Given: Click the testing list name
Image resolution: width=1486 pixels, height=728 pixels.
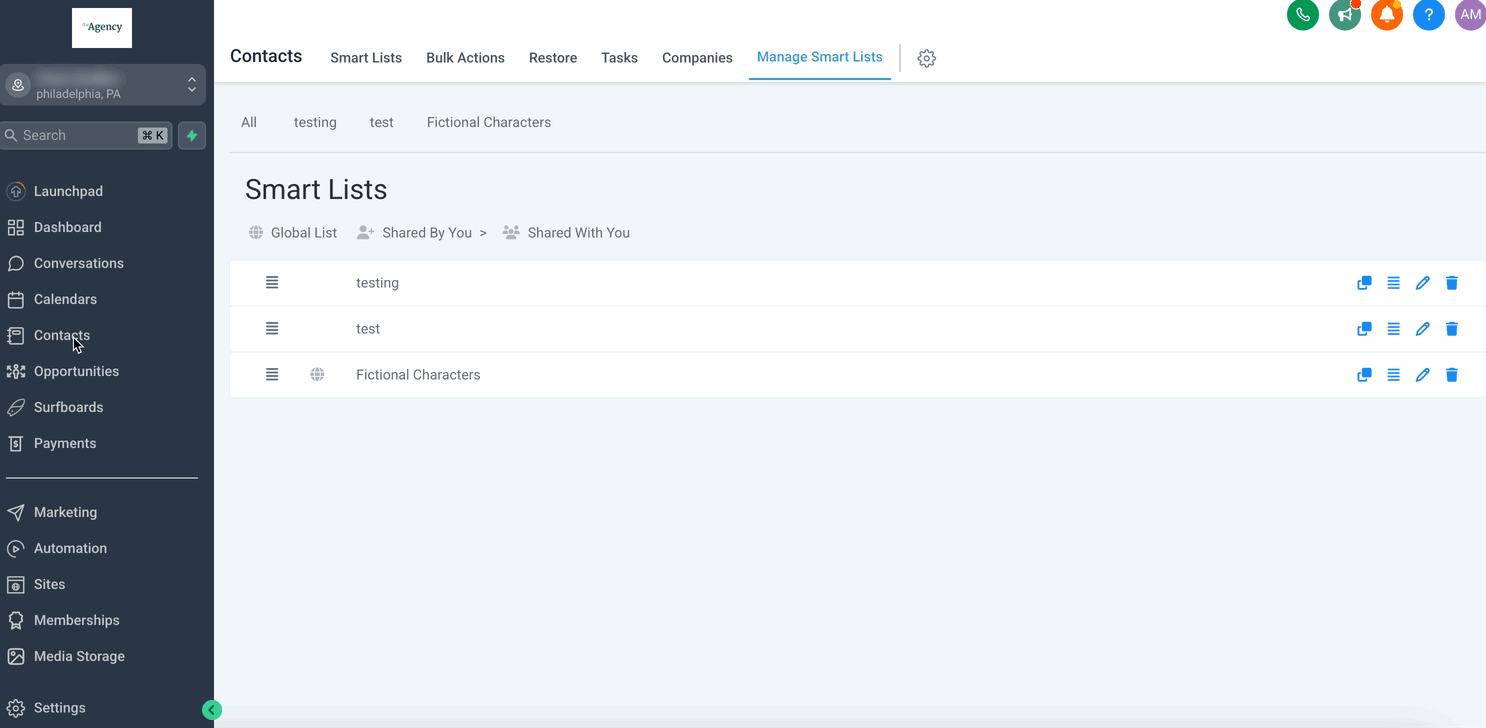Looking at the screenshot, I should (377, 283).
